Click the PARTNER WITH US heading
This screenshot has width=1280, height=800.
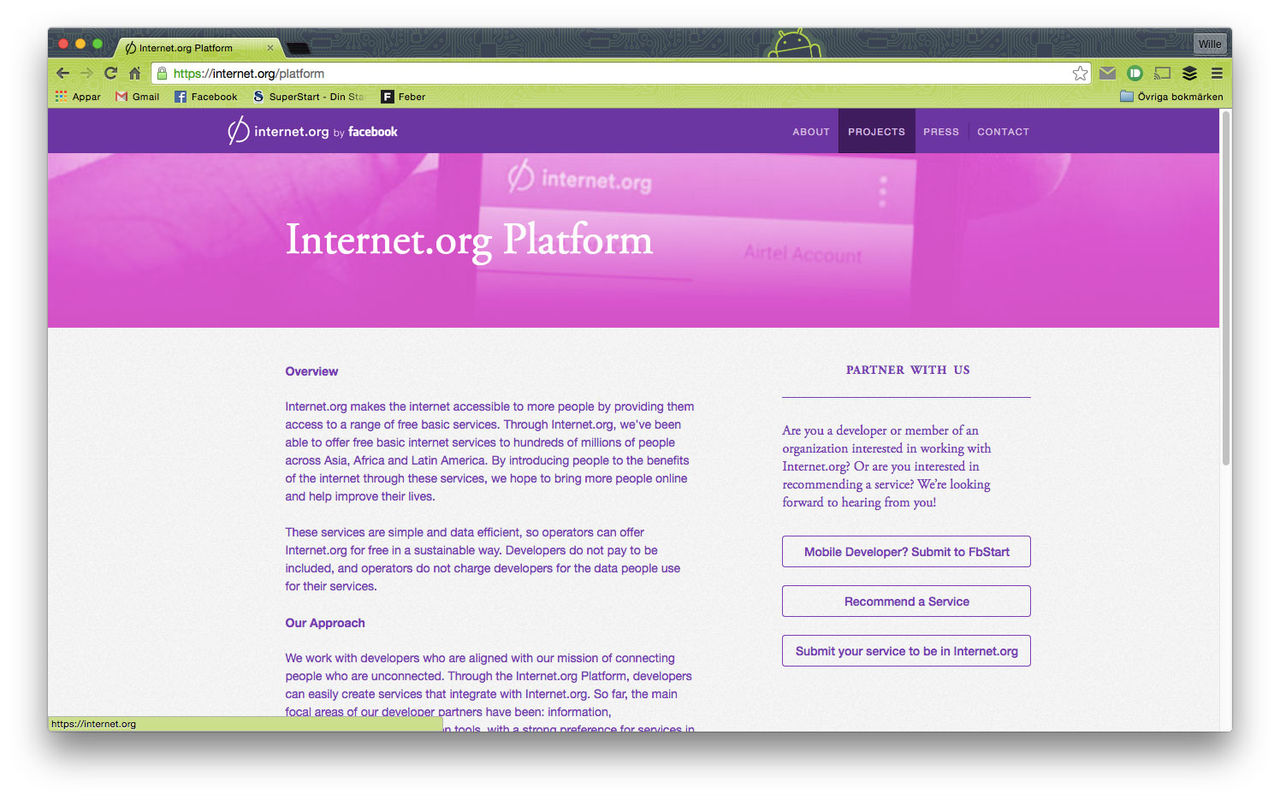click(x=907, y=370)
